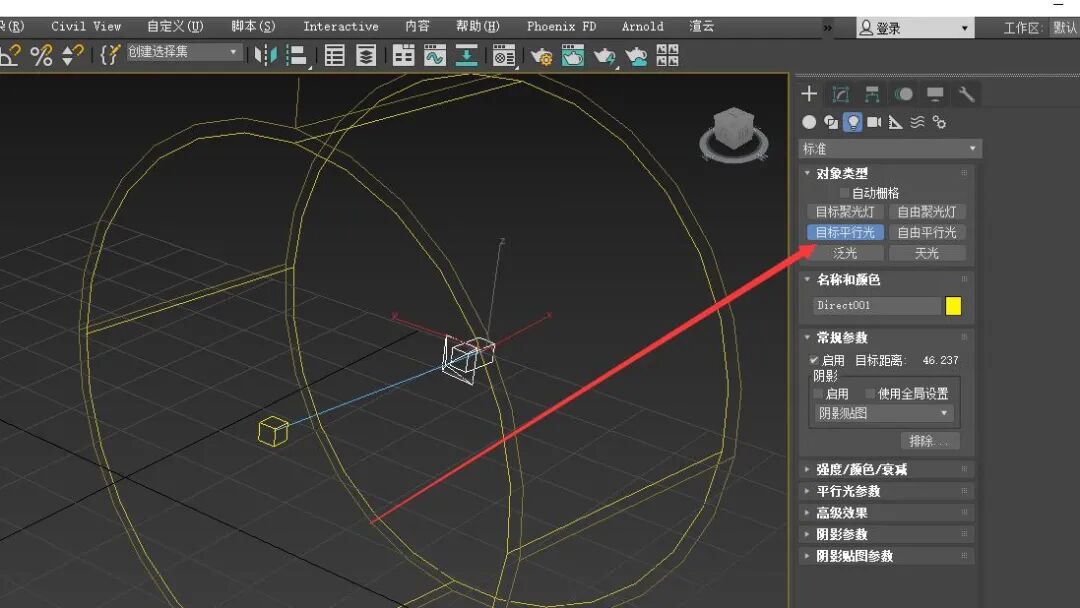Click the Mirror tool icon

tap(265, 55)
